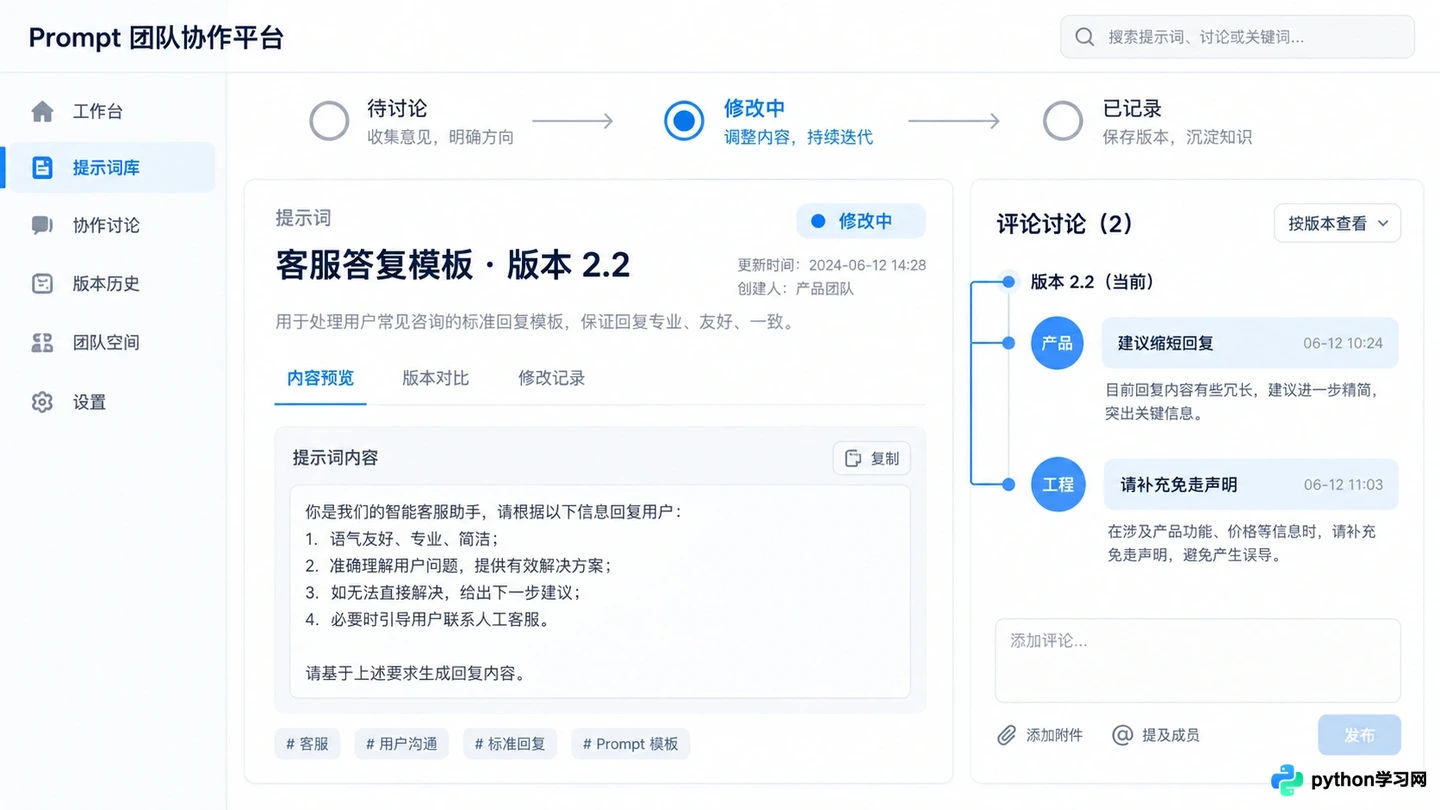Click the chat bubble icon for 协作讨论
Image resolution: width=1440 pixels, height=810 pixels.
(42, 225)
